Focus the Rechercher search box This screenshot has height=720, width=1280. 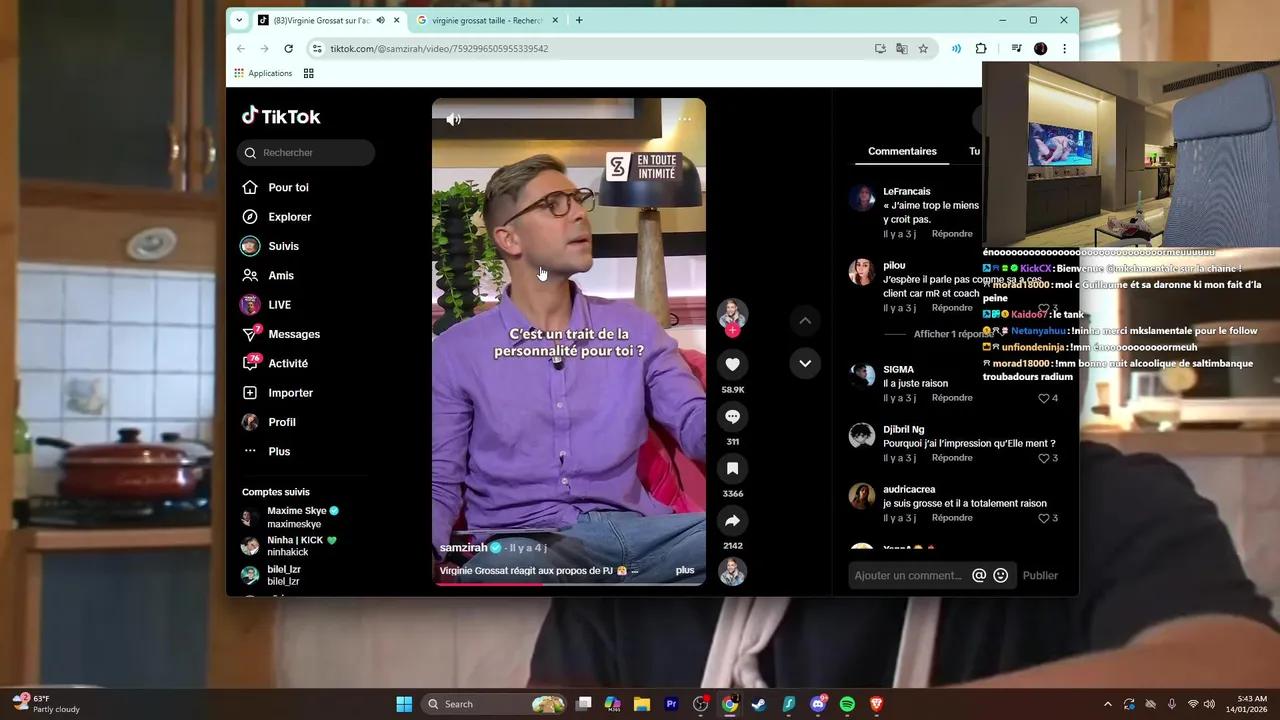tap(306, 153)
